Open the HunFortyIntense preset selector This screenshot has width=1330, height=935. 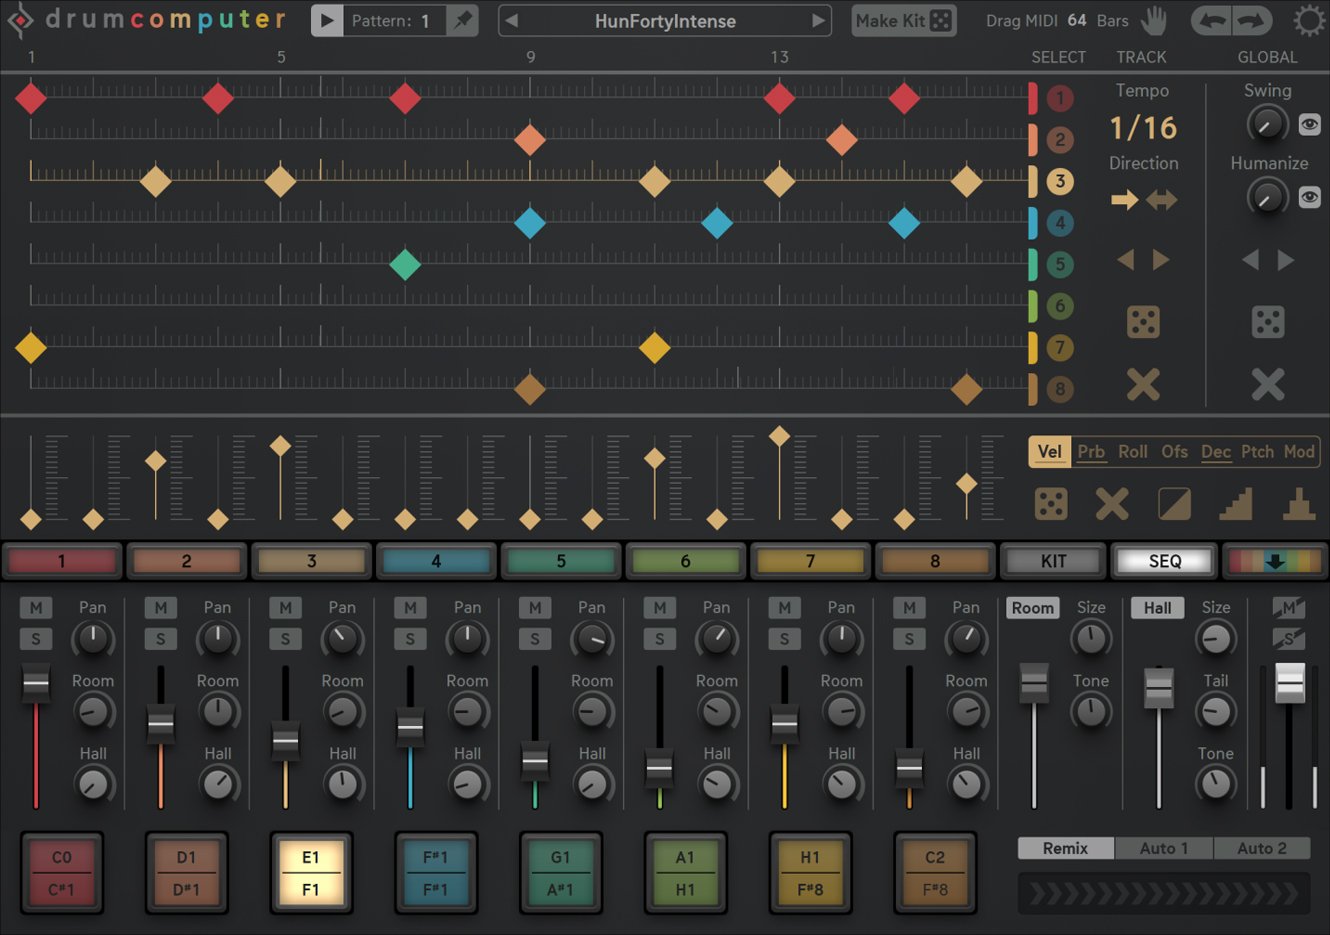pyautogui.click(x=665, y=21)
